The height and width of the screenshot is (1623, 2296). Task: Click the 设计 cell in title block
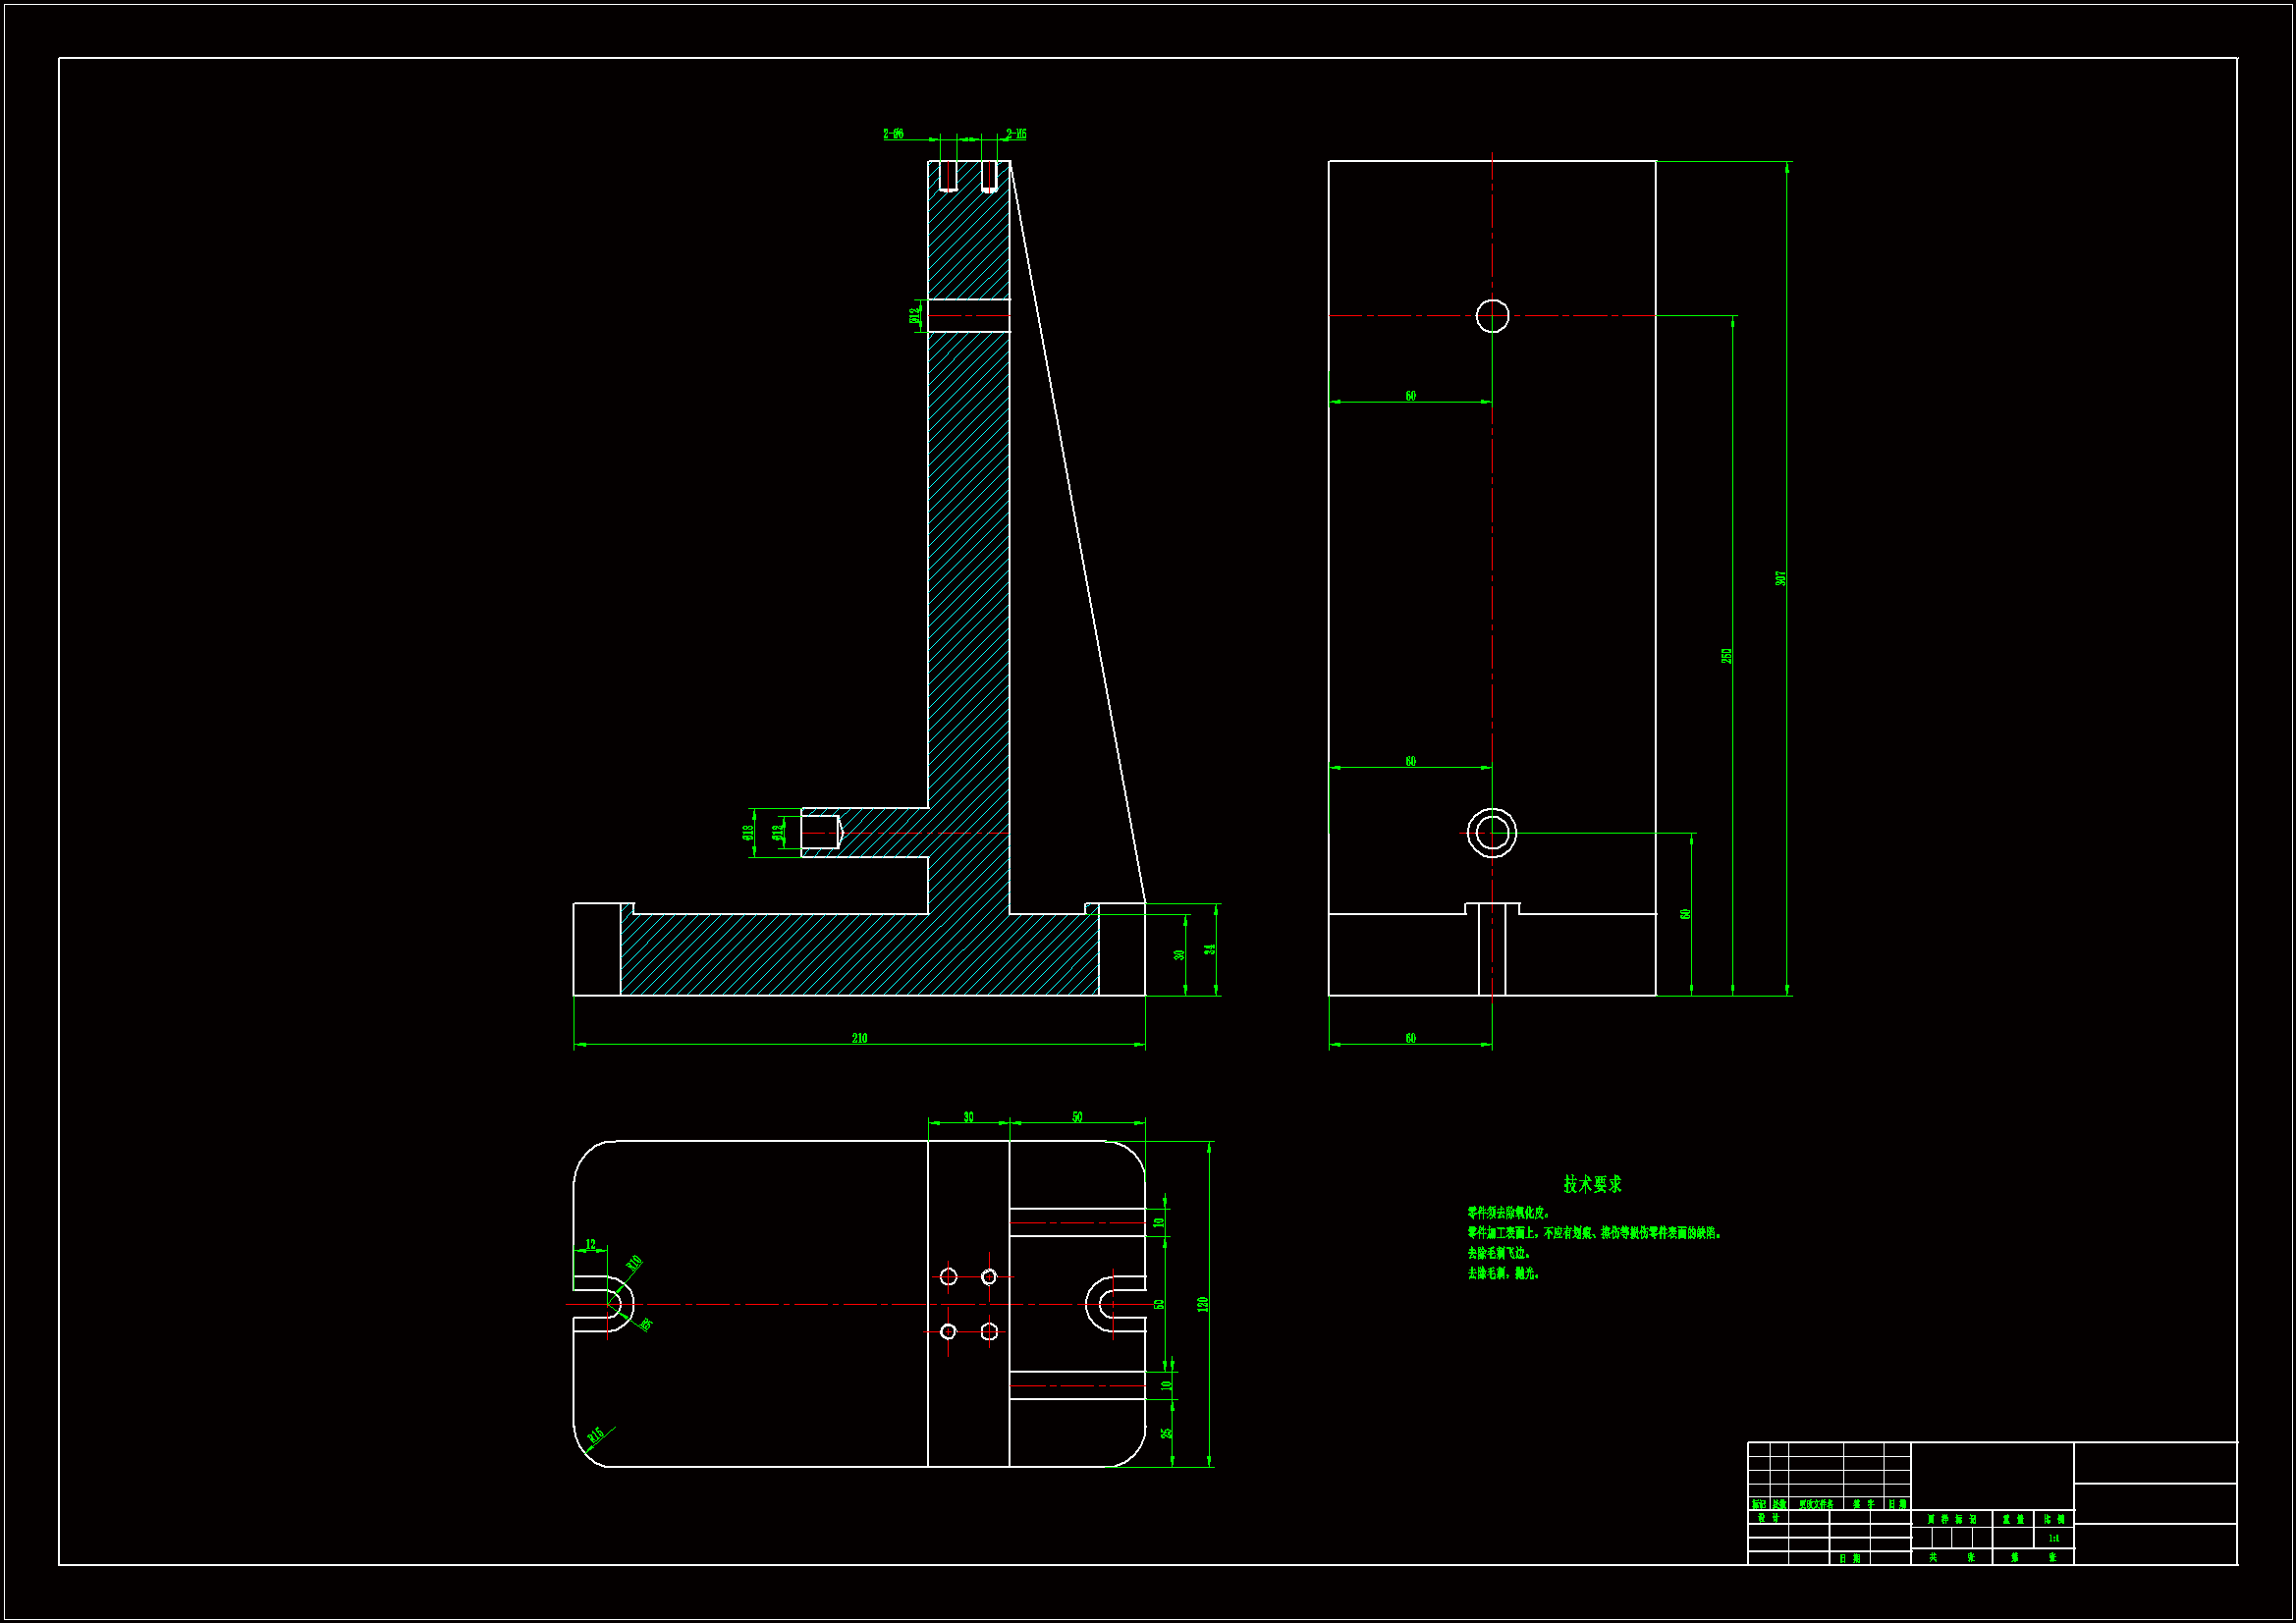point(1768,1518)
